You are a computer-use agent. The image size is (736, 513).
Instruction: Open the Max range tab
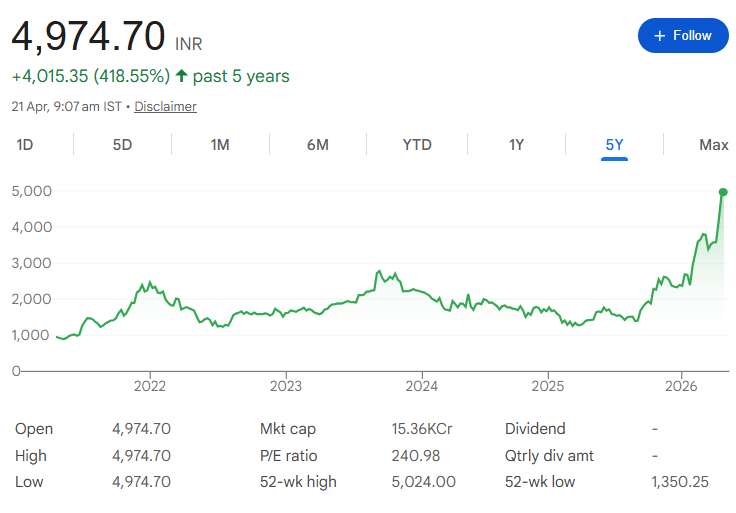pos(713,145)
